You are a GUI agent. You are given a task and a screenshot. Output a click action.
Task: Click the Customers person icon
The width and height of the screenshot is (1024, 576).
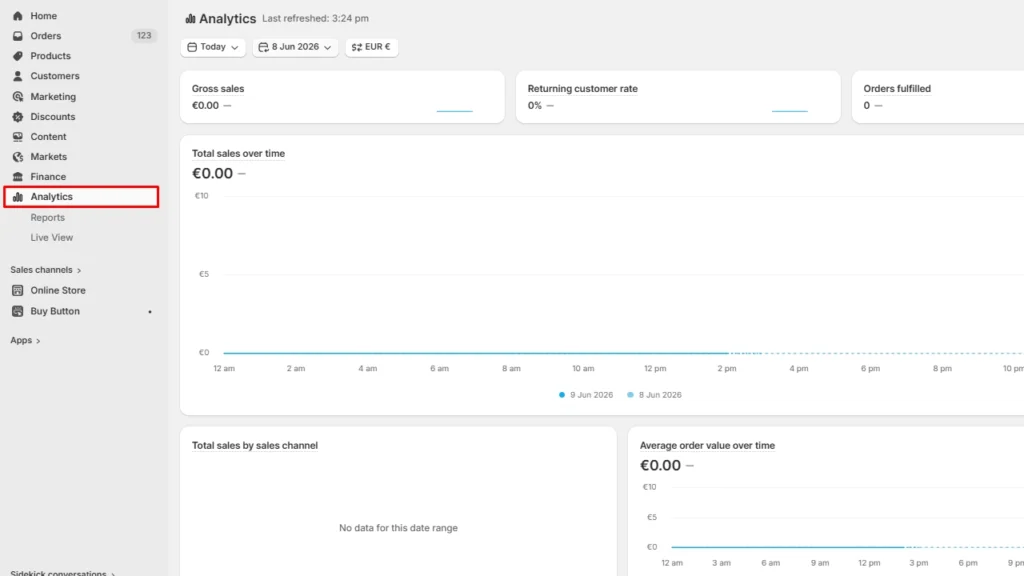[18, 76]
